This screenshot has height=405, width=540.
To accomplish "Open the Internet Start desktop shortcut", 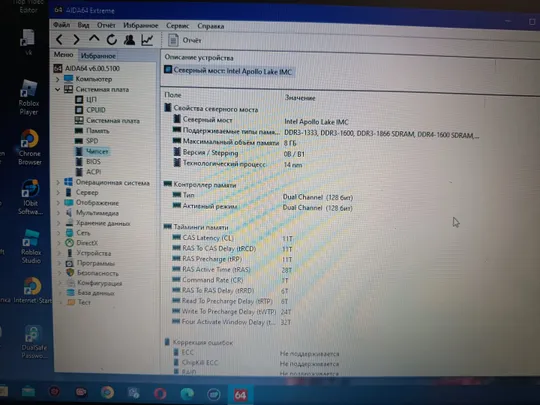I will pyautogui.click(x=33, y=290).
